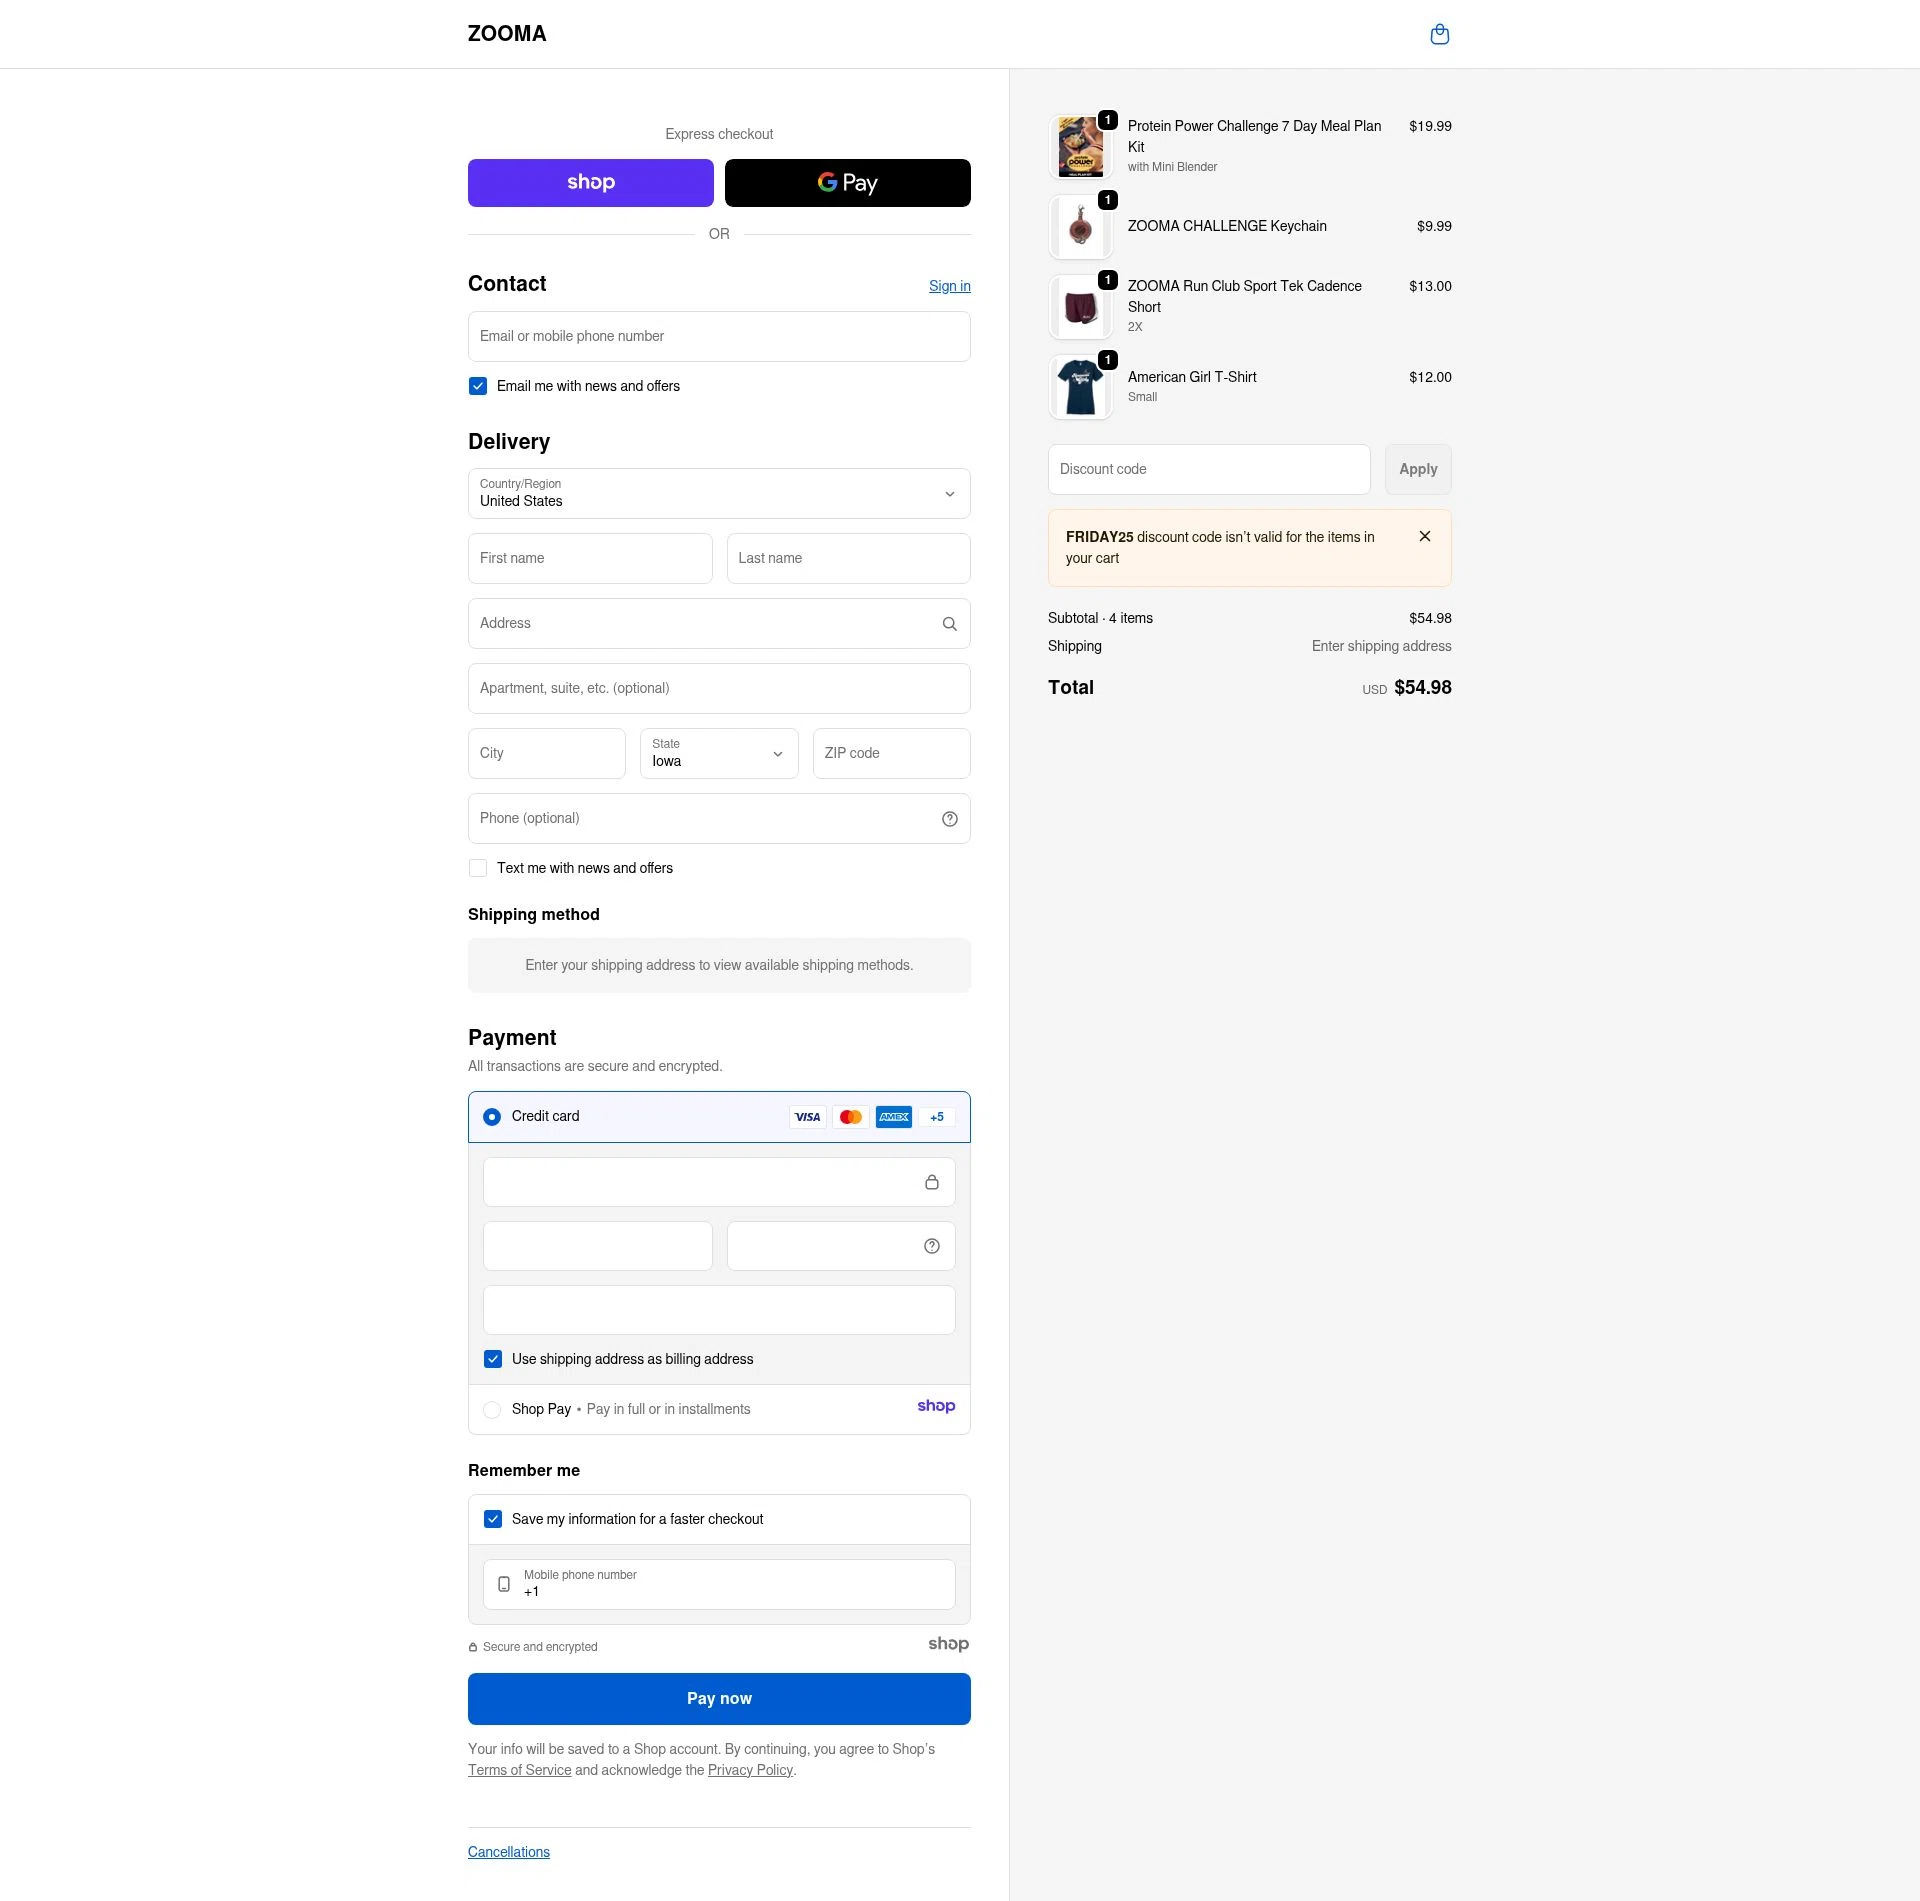Click the Sign in link
Viewport: 1920px width, 1901px height.
pos(949,286)
